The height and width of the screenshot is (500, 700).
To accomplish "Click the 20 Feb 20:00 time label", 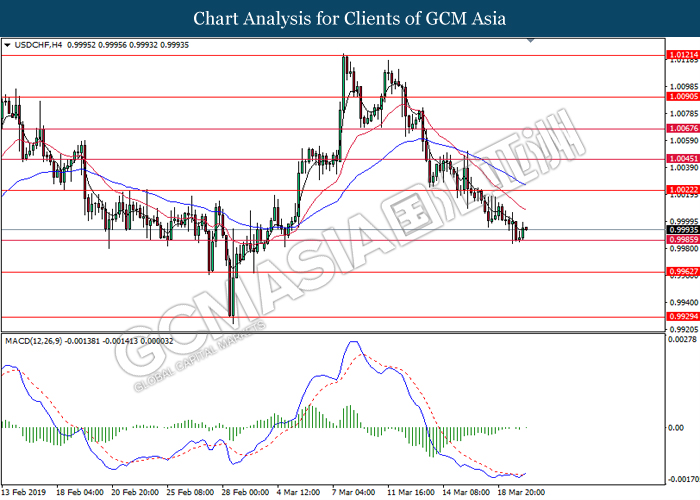I will point(135,492).
